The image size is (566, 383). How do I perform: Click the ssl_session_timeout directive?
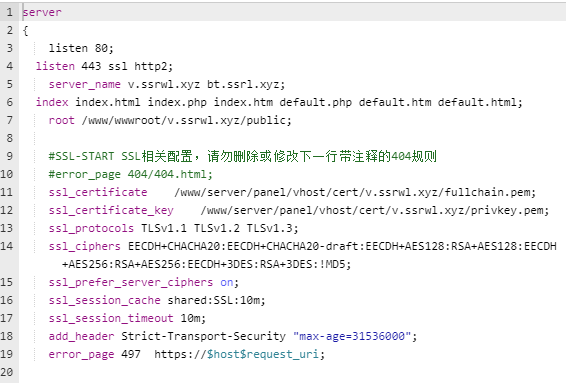111,318
